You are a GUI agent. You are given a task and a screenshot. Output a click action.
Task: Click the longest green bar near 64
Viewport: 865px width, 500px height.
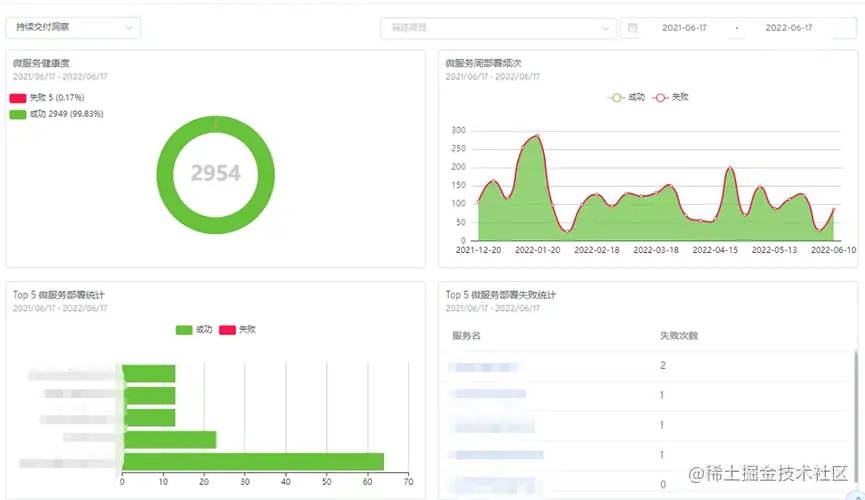[253, 461]
